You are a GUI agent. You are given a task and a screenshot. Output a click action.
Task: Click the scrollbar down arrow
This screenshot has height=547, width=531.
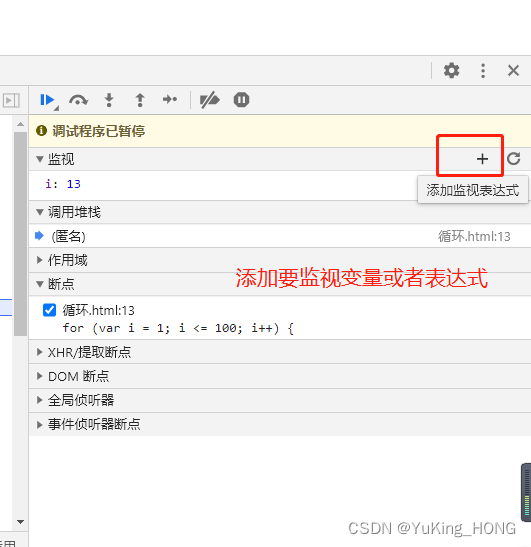[x=20, y=522]
